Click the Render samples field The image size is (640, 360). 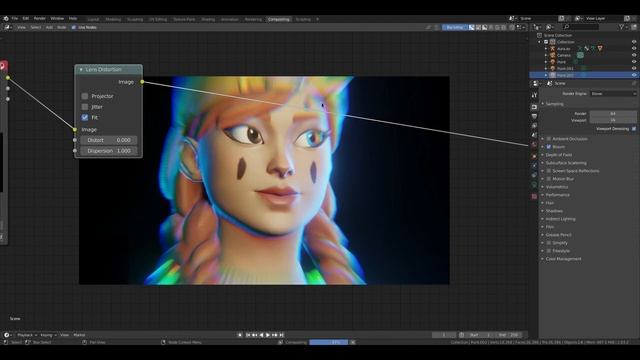pyautogui.click(x=613, y=114)
